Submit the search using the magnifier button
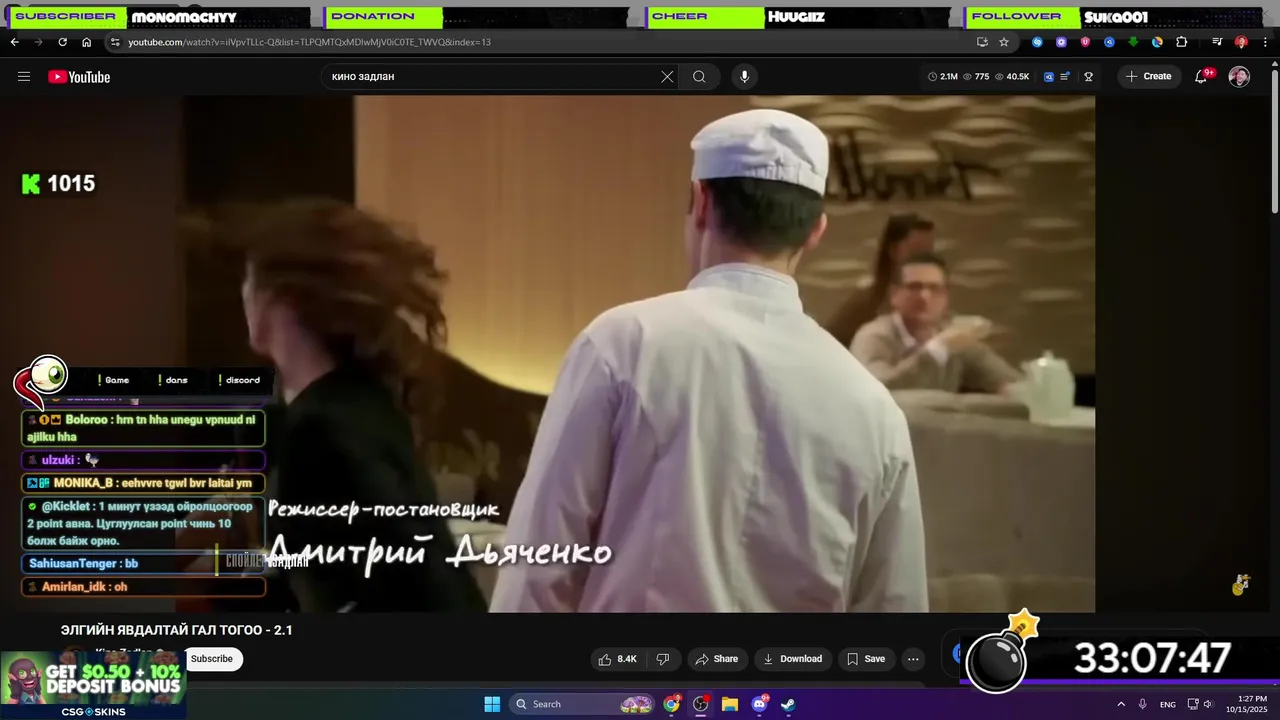 pos(699,77)
